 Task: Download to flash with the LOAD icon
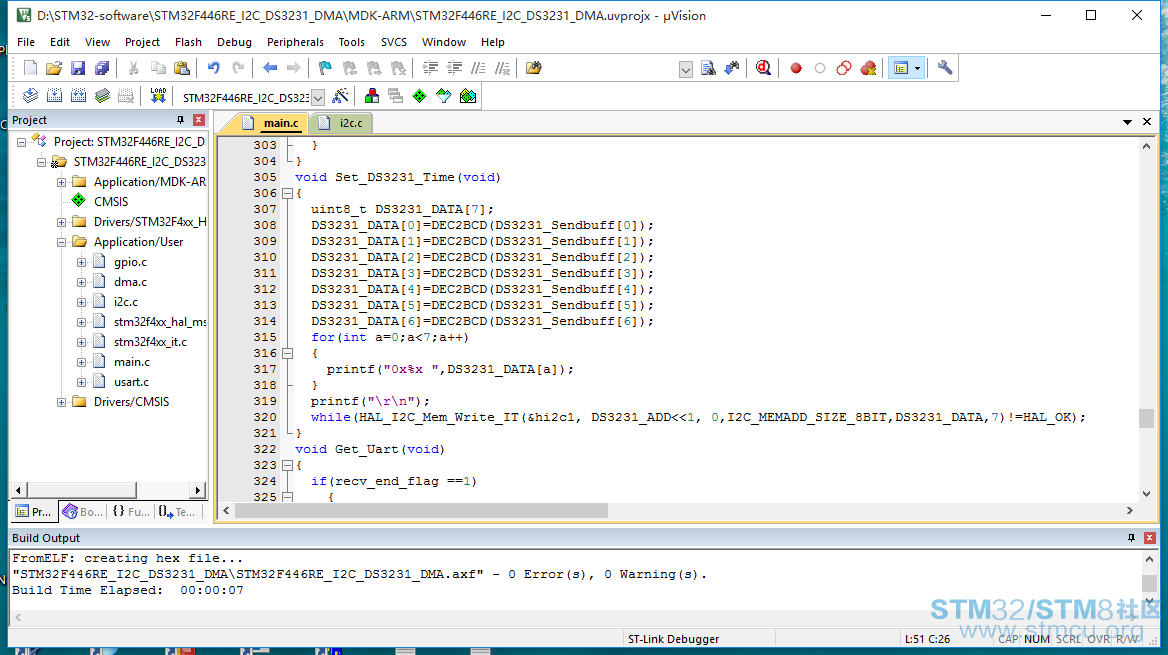coord(158,95)
